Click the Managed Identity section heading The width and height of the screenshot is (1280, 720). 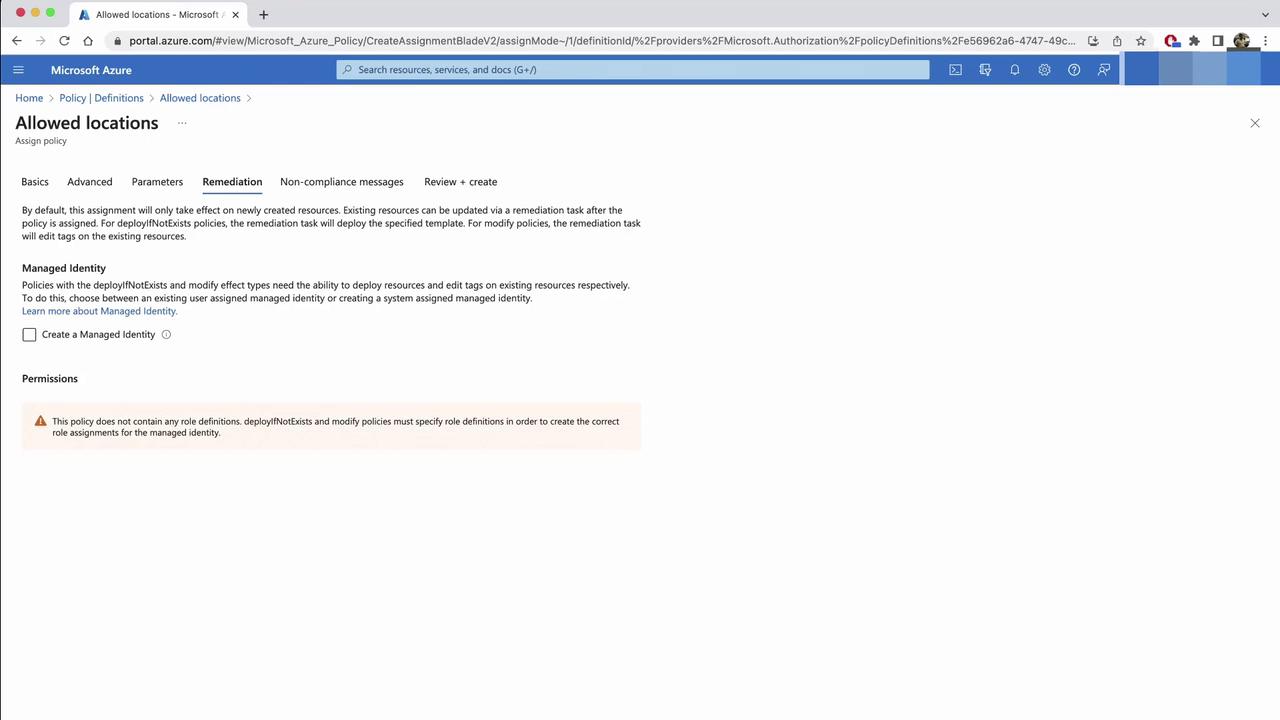pyautogui.click(x=64, y=268)
